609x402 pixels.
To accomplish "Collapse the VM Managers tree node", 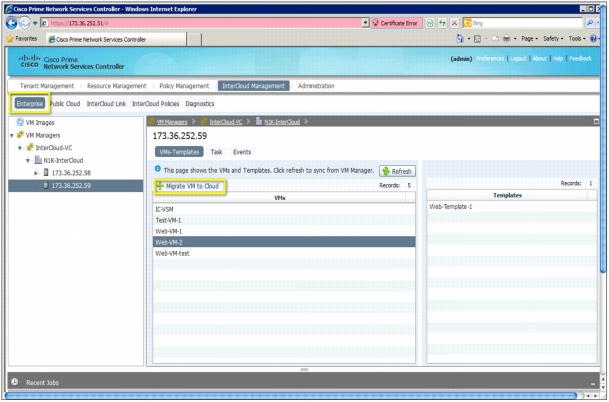I will click(12, 136).
